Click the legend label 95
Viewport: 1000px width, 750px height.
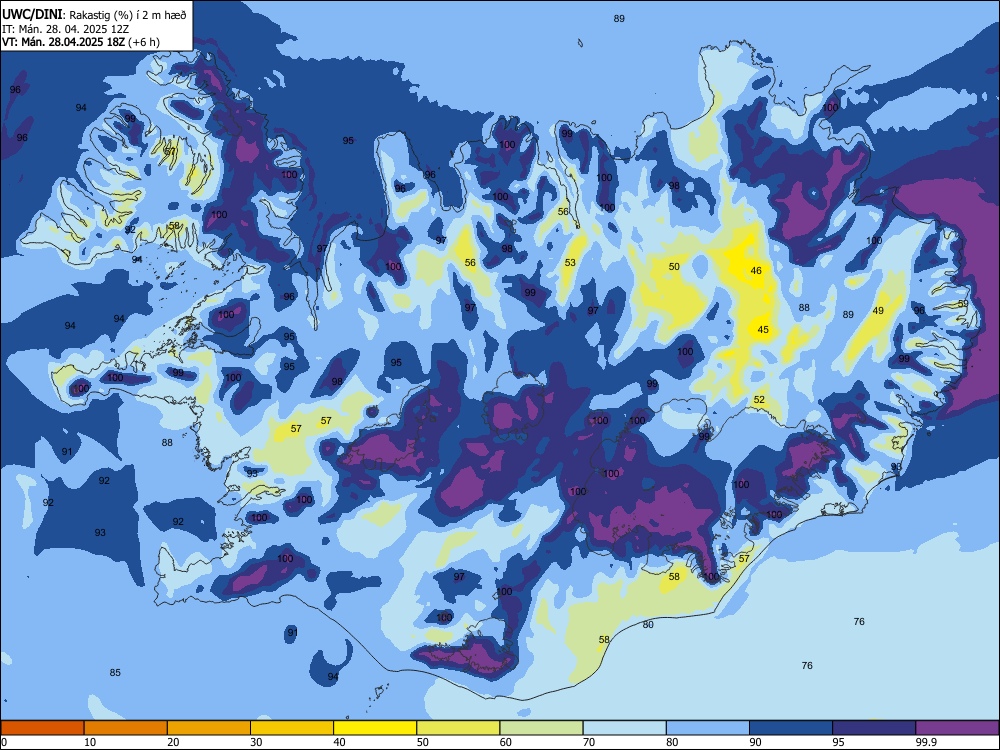[x=838, y=742]
